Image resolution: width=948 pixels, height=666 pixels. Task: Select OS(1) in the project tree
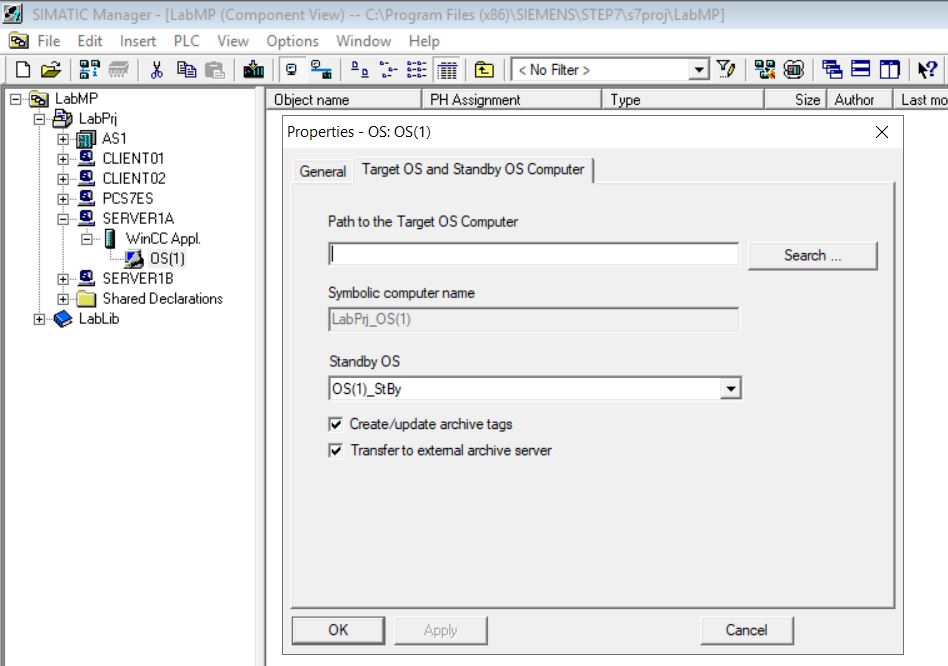click(x=167, y=259)
